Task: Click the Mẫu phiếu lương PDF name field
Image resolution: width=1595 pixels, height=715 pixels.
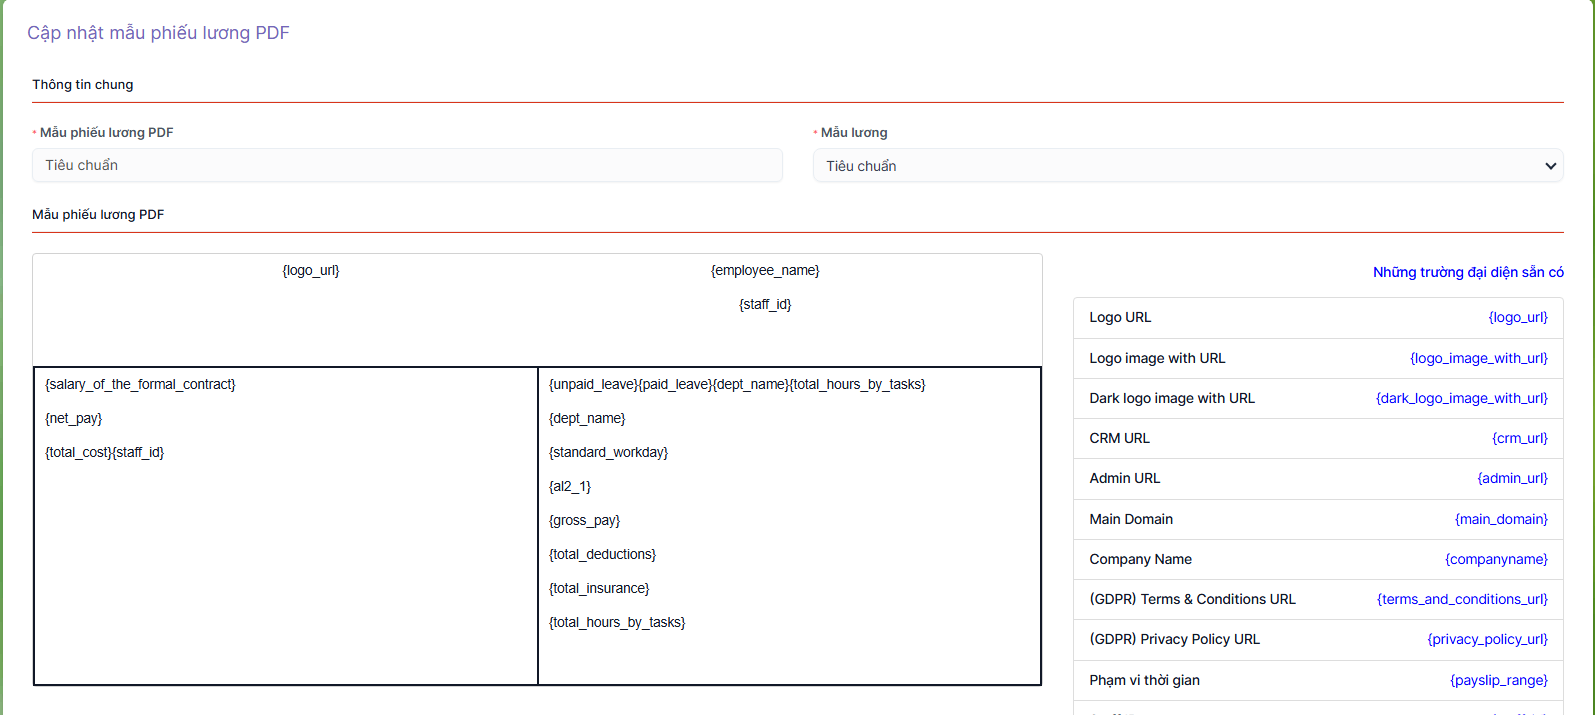Action: [x=407, y=166]
